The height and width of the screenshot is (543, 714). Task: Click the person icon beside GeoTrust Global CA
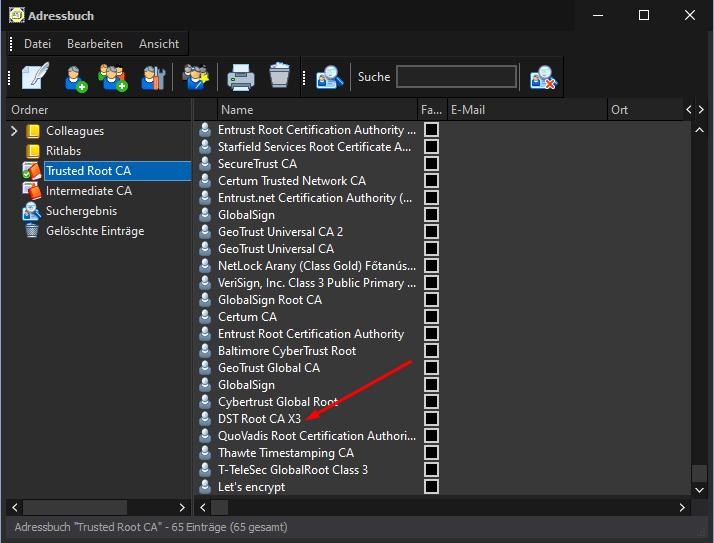pyautogui.click(x=205, y=367)
